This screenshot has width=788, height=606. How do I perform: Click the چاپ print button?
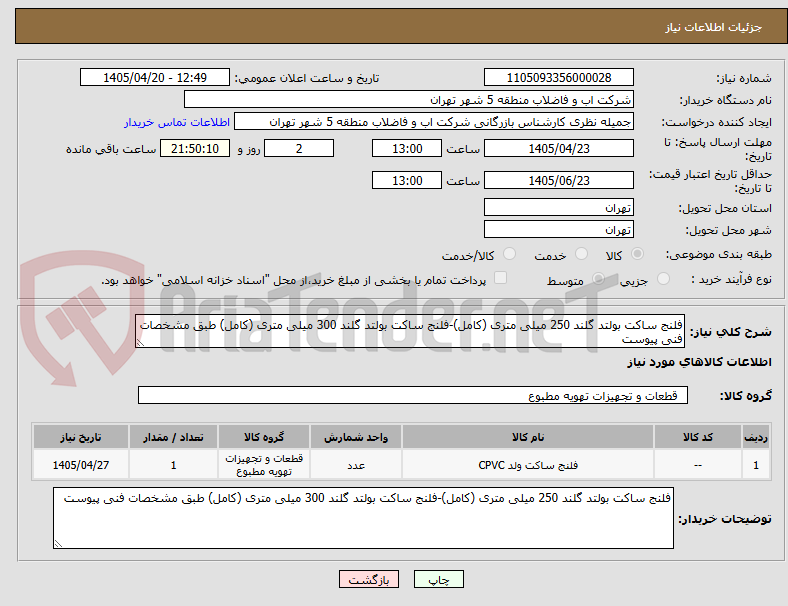(x=439, y=579)
